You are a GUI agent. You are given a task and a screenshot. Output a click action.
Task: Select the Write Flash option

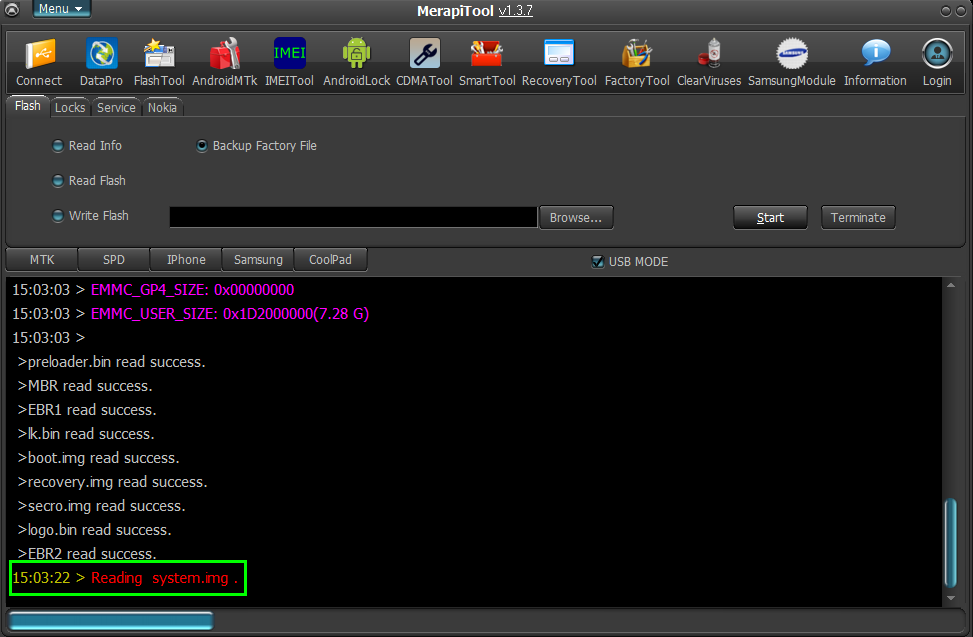[91, 216]
